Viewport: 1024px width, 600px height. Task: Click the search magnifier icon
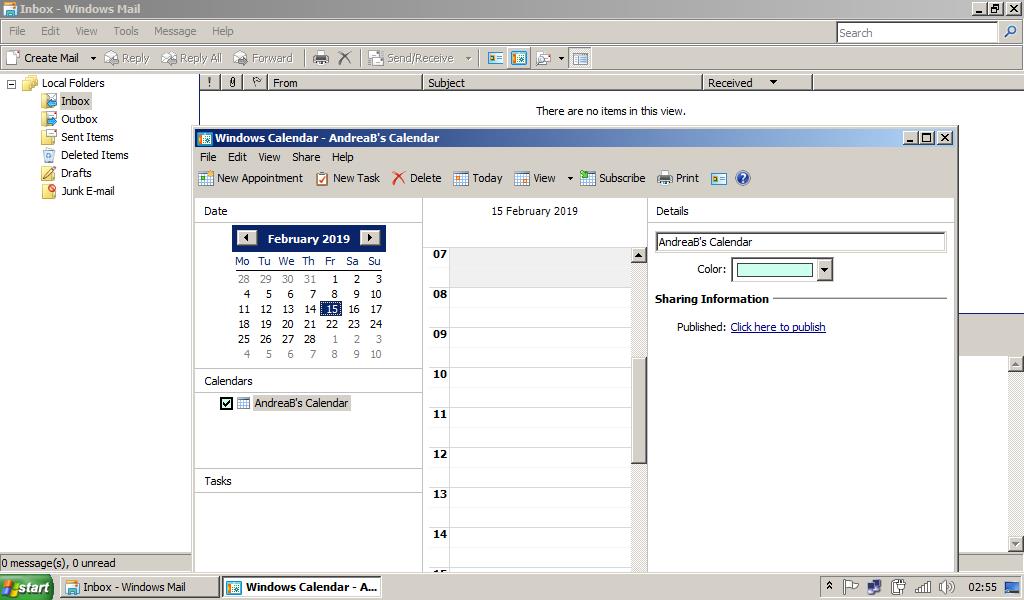(x=1010, y=32)
